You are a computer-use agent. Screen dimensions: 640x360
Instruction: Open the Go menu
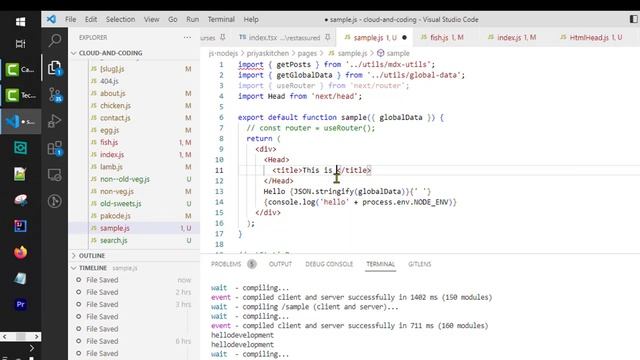pyautogui.click(x=173, y=19)
